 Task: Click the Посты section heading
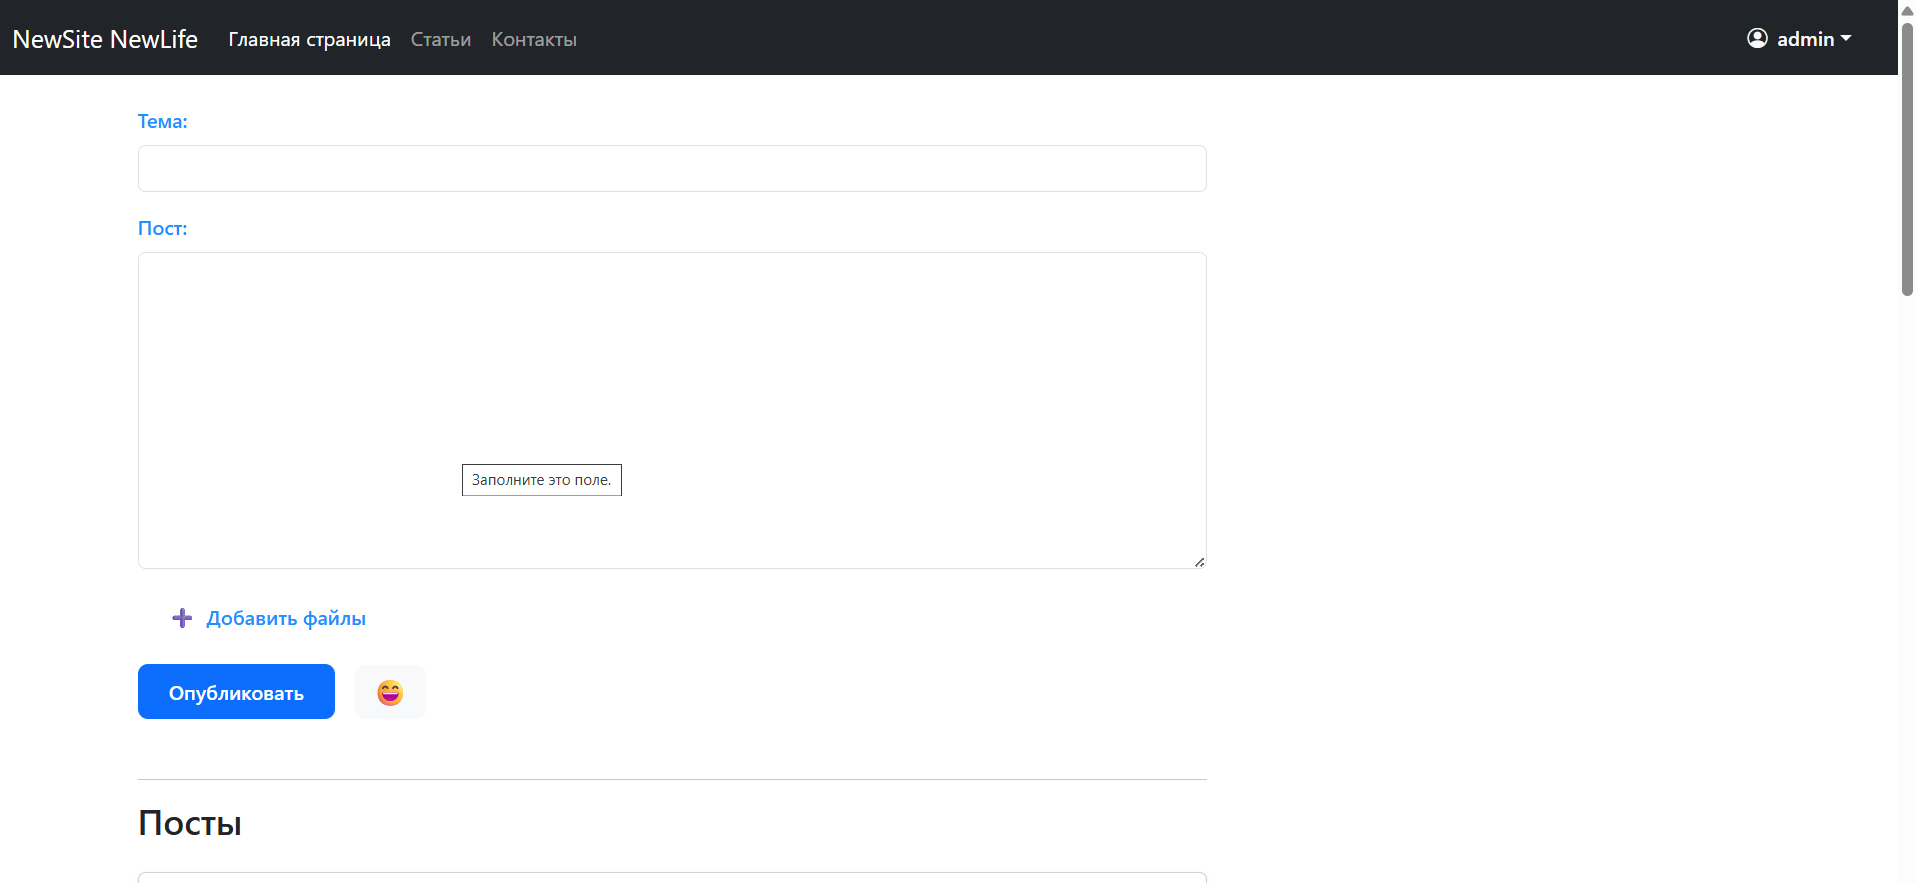[190, 823]
